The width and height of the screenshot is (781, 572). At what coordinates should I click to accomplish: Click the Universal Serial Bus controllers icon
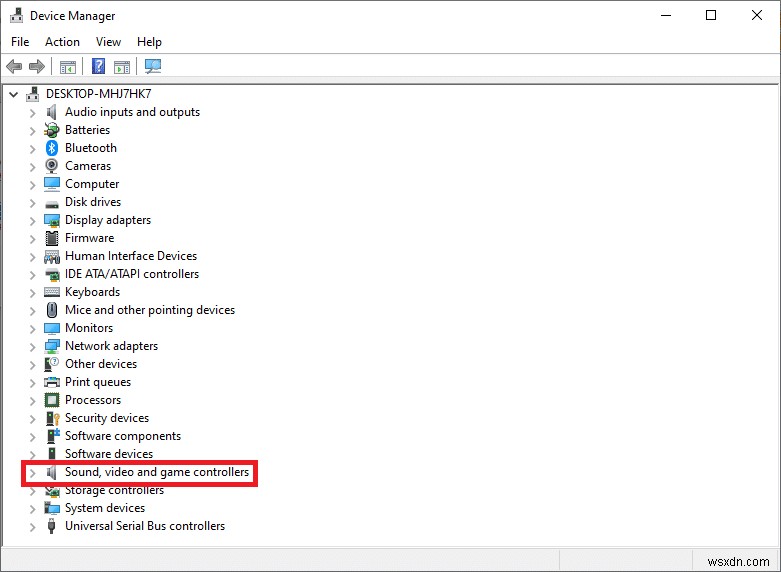click(51, 526)
